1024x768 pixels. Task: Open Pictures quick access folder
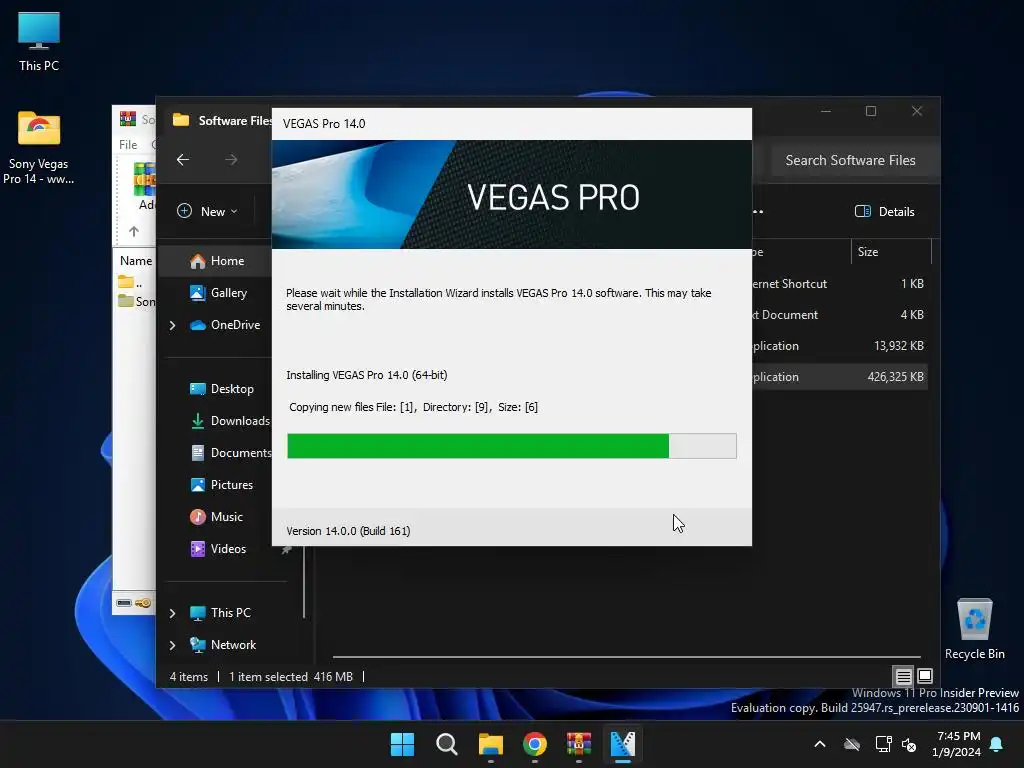222,485
